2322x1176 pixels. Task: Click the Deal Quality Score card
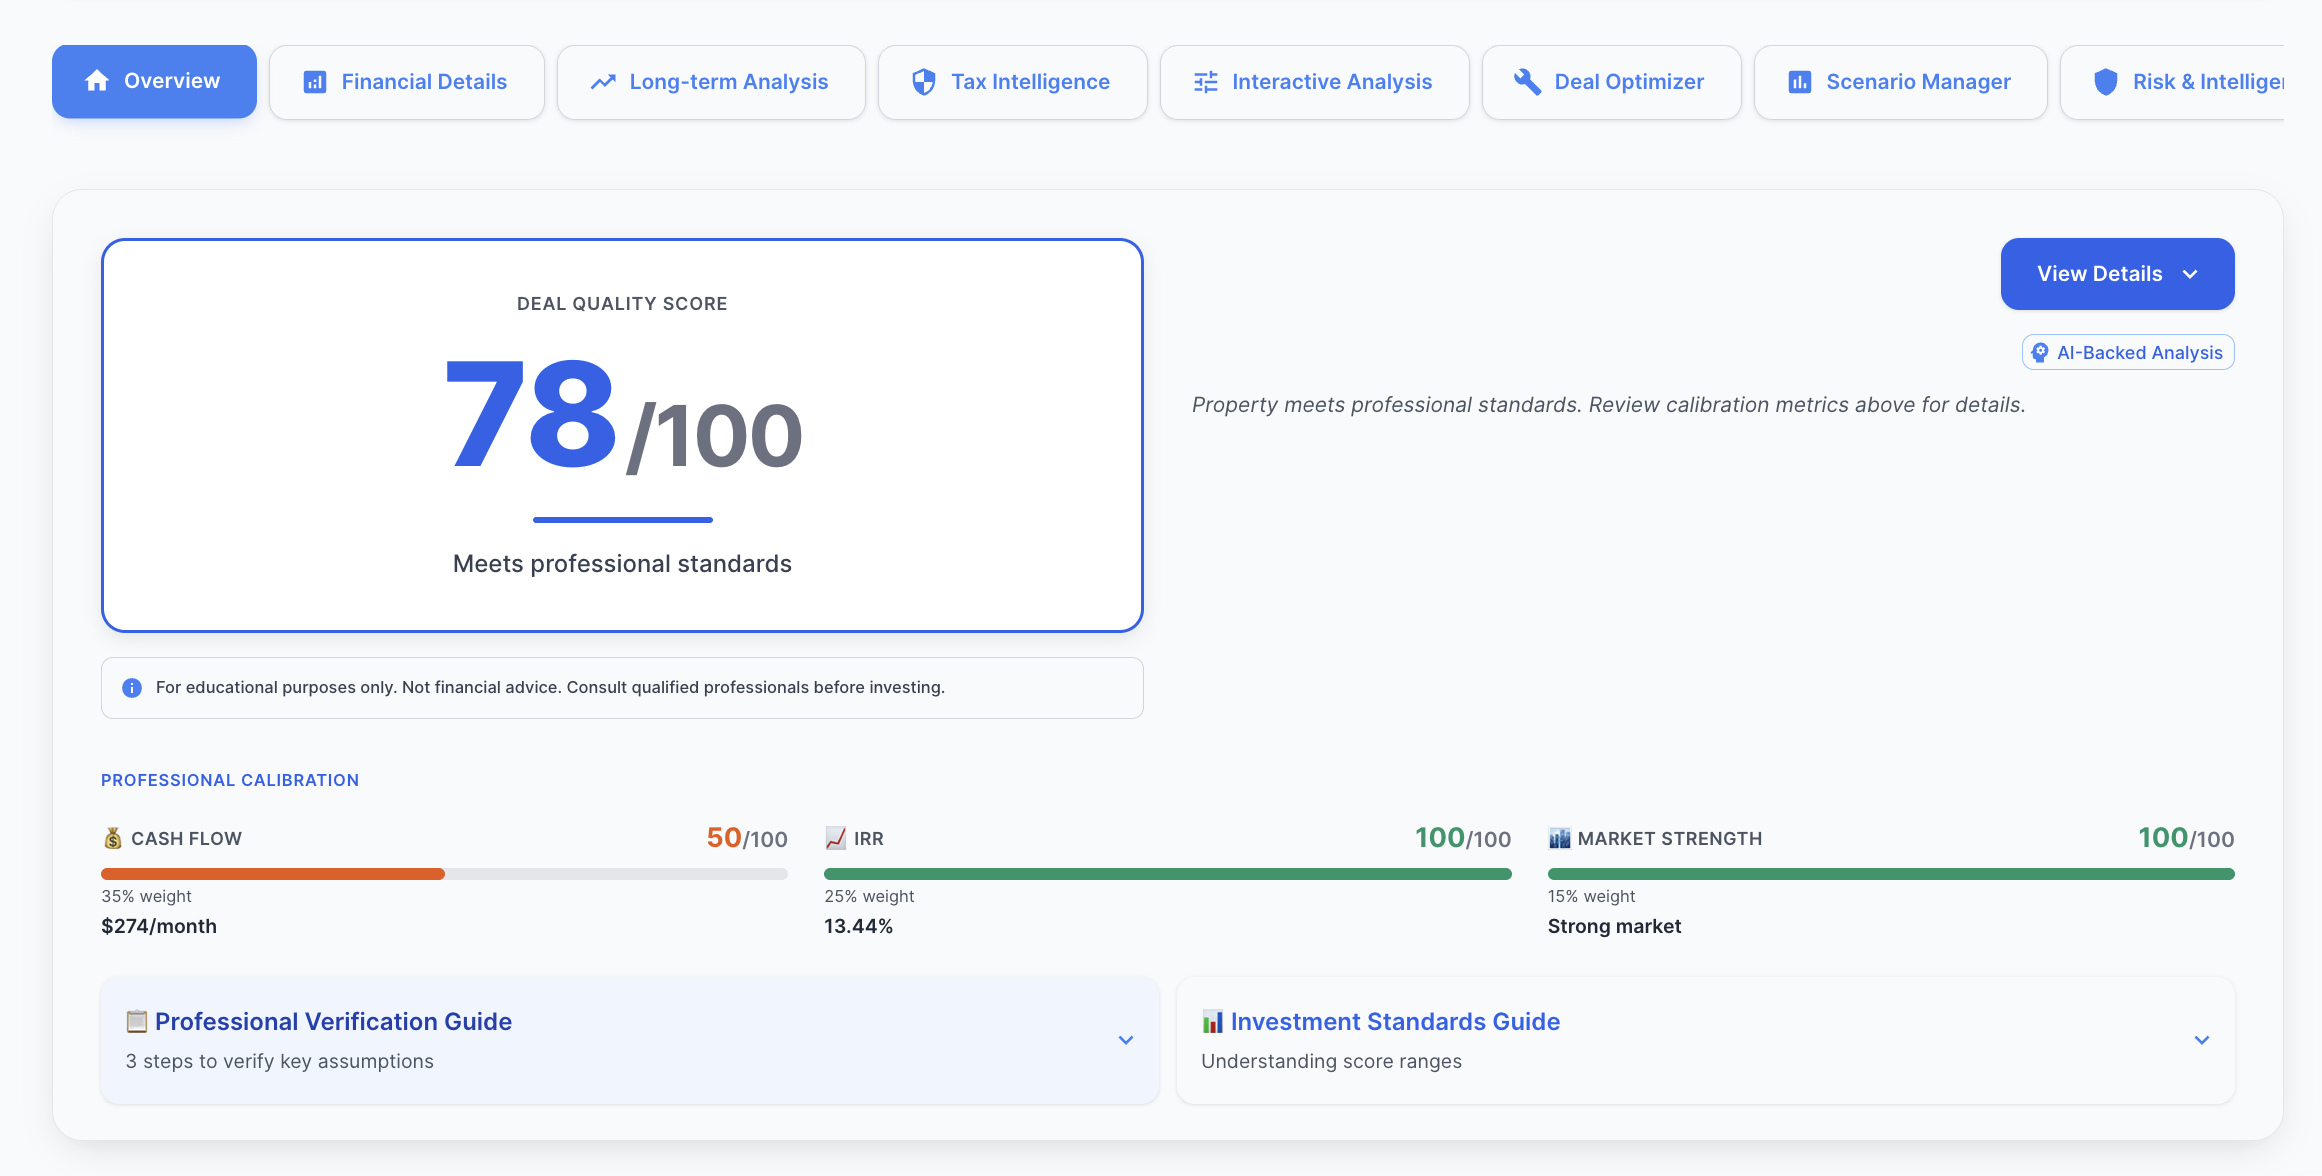[x=622, y=435]
